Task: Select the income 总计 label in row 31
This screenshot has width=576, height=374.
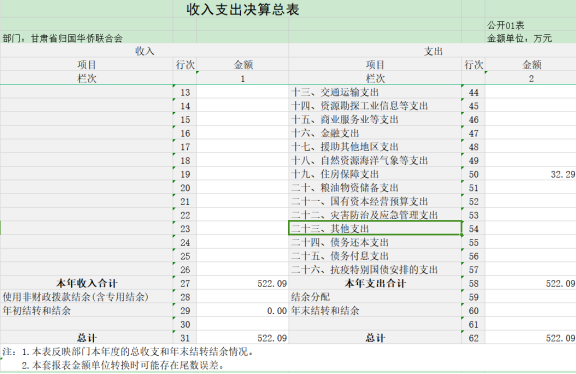Action: coord(86,338)
